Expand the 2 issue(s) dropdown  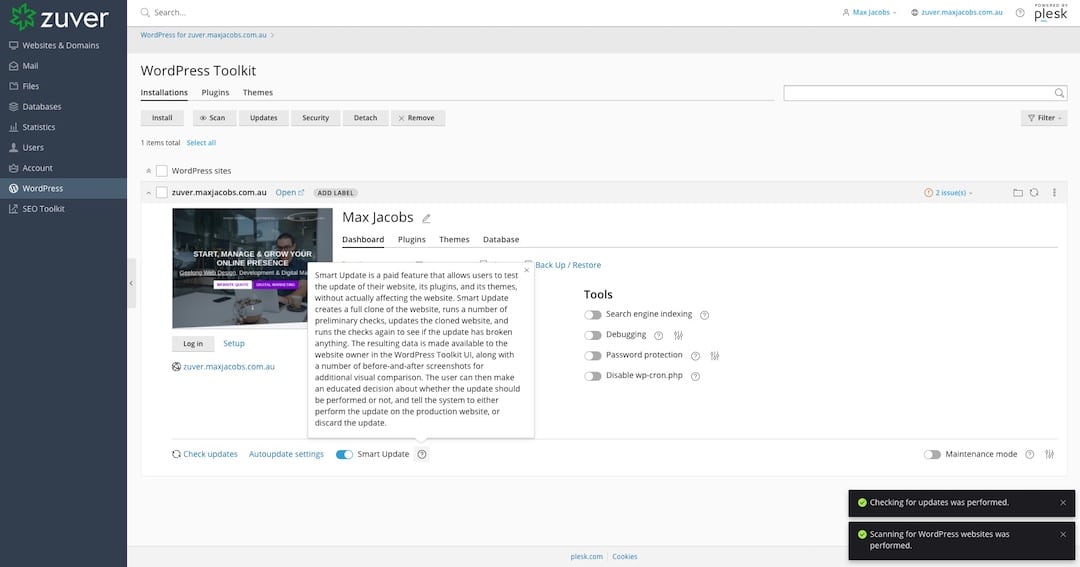[948, 193]
